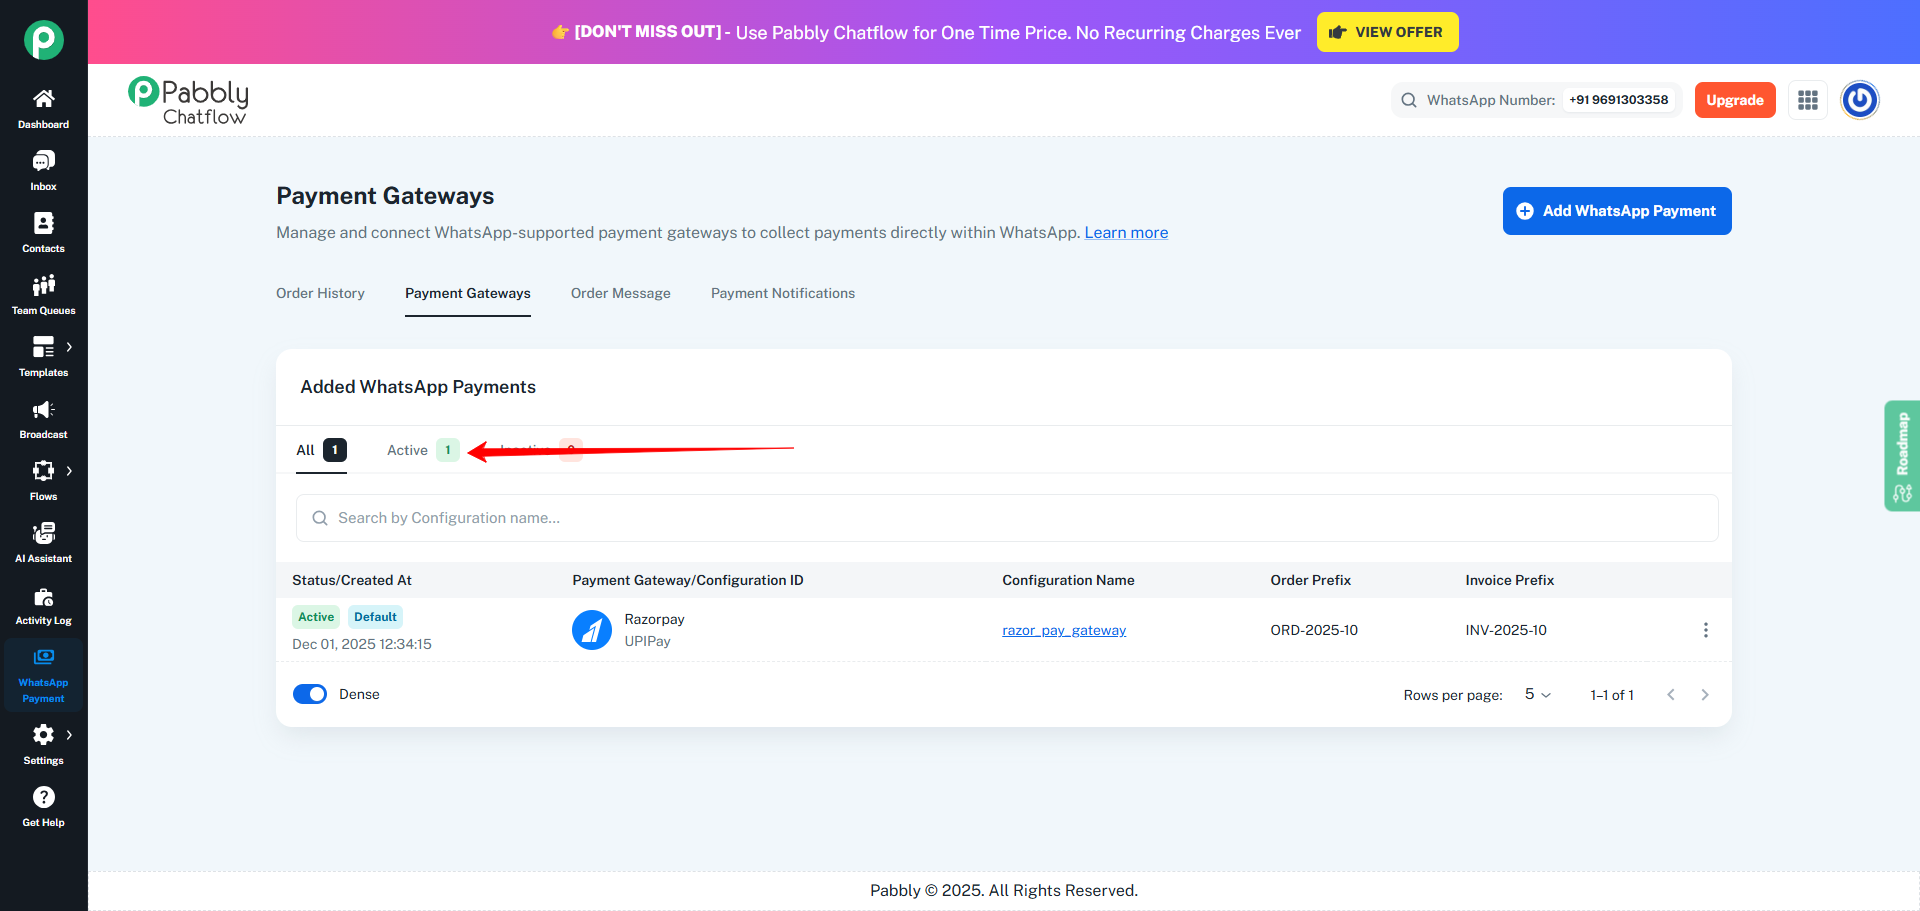Open the apps grid menu
The image size is (1920, 911).
tap(1808, 100)
